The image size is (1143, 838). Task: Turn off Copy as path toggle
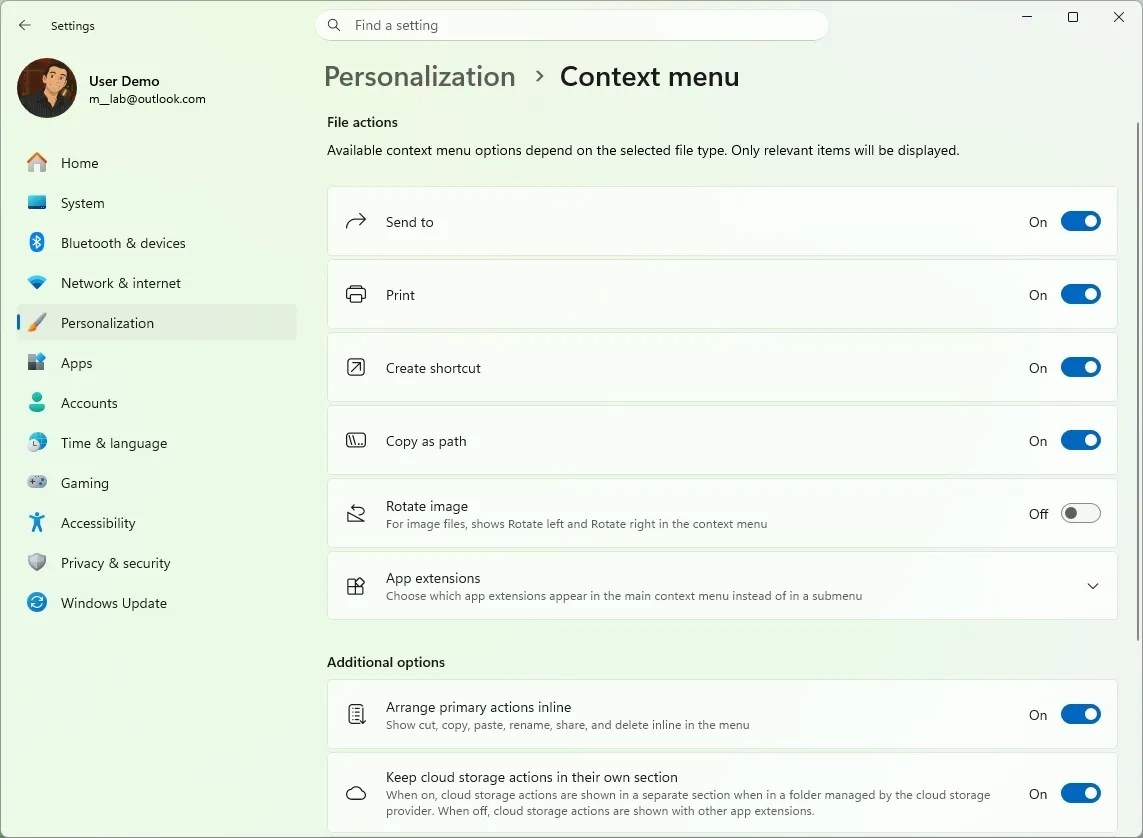[x=1080, y=441]
